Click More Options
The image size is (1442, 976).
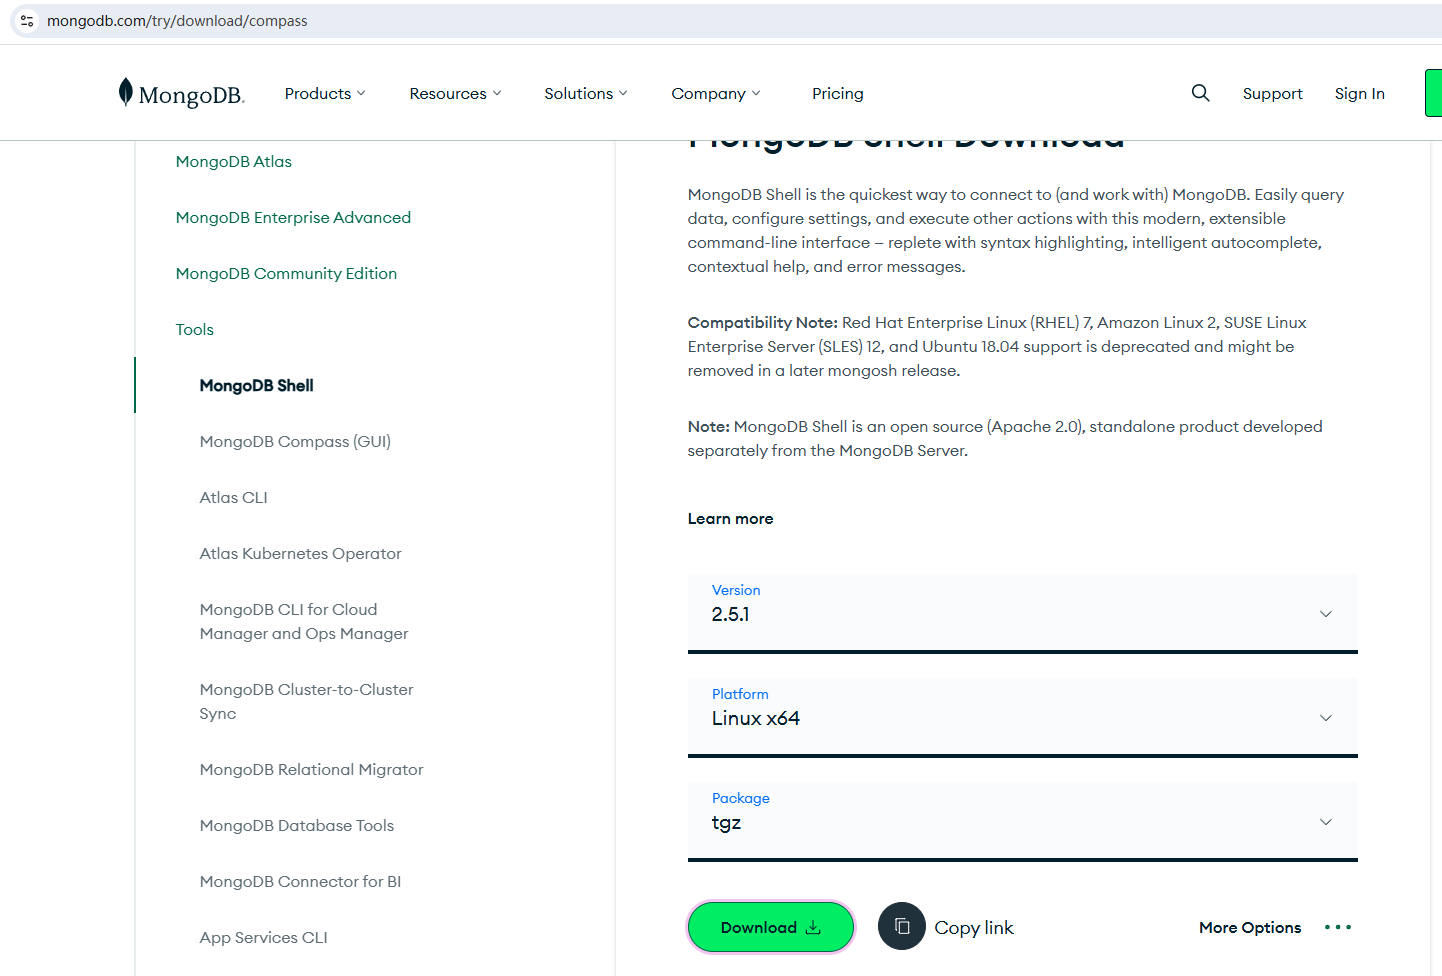tap(1250, 927)
